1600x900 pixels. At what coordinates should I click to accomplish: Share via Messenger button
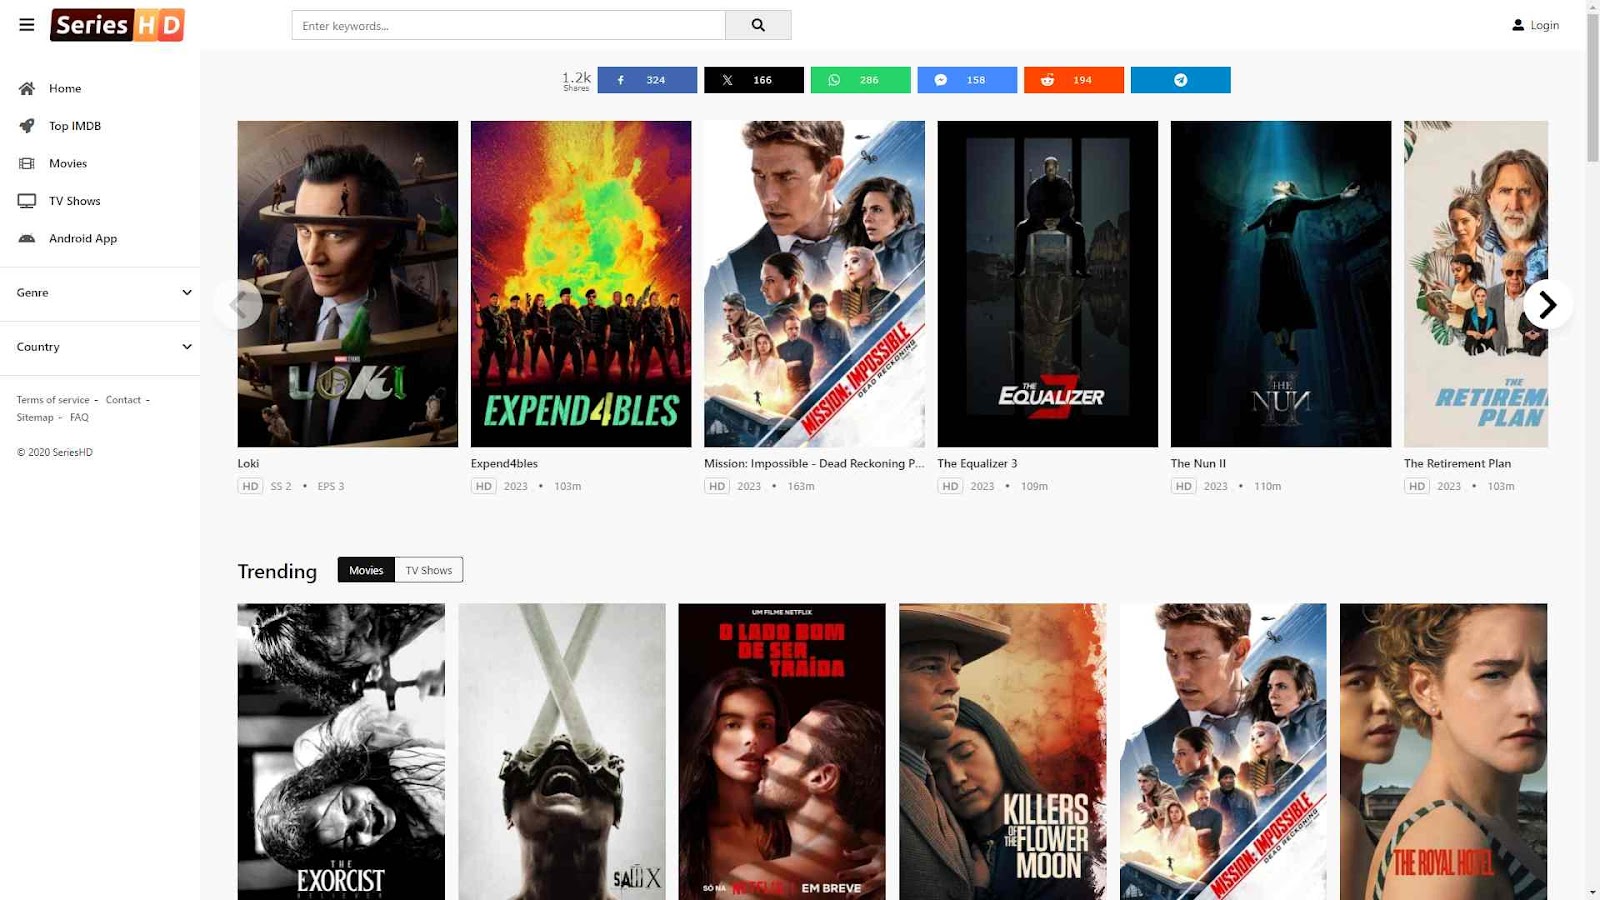967,80
